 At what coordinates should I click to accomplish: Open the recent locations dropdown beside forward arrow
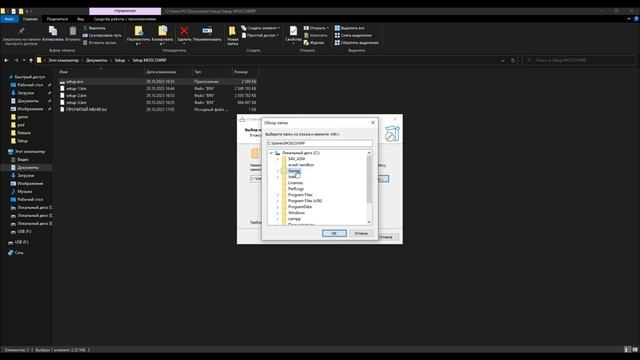click(24, 60)
